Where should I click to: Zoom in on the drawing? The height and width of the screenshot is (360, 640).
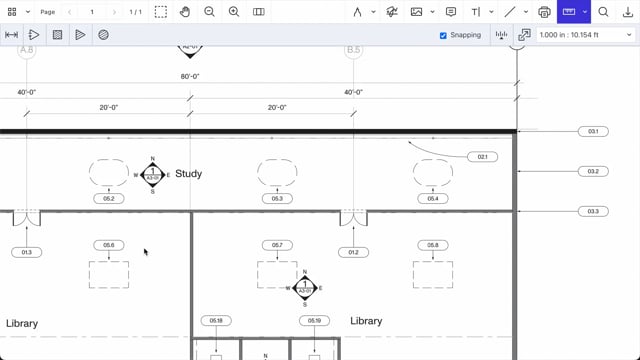click(234, 12)
